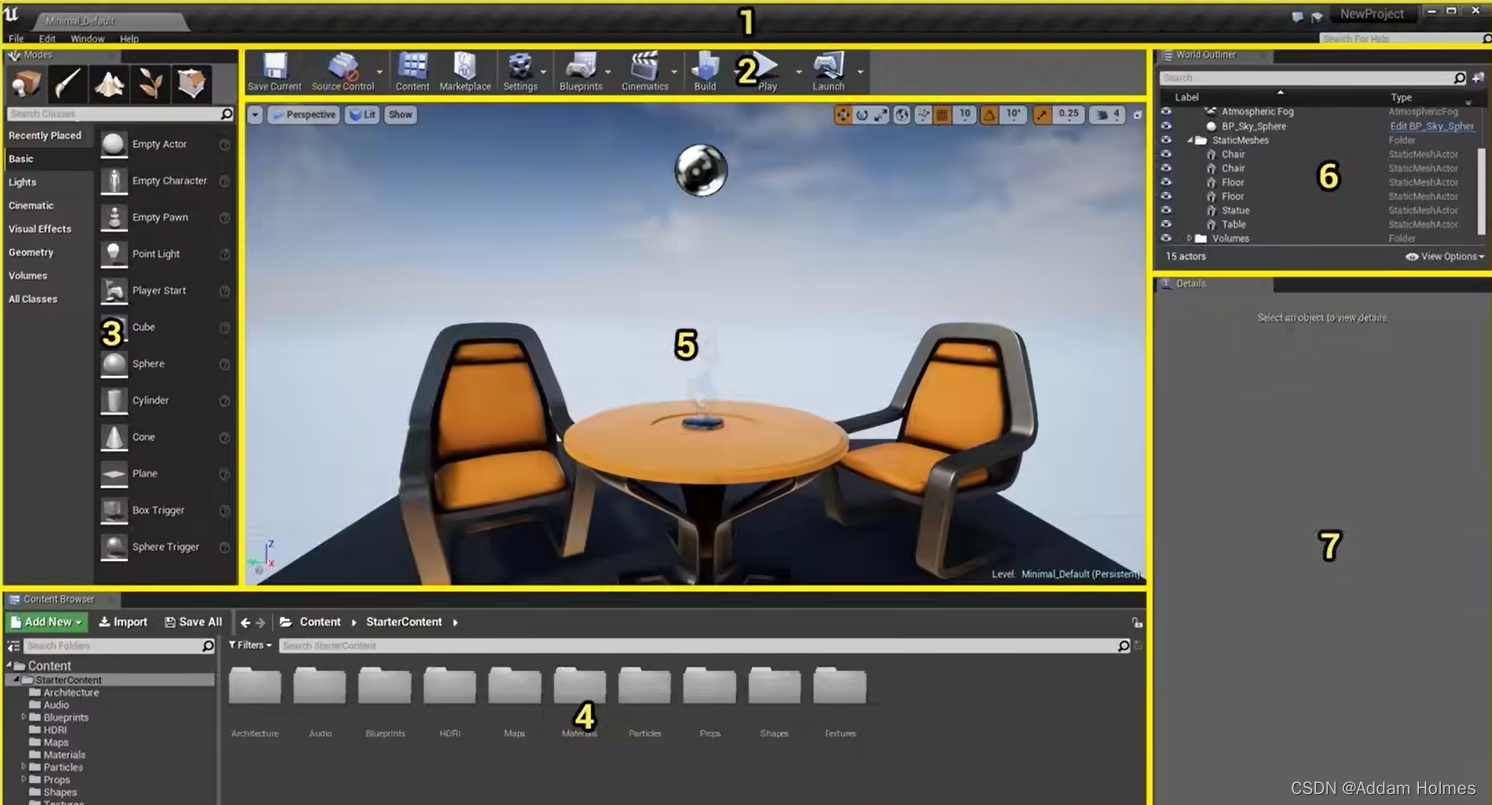This screenshot has width=1492, height=805.
Task: Toggle visibility of the StaticMeshes folder
Action: tap(1166, 140)
